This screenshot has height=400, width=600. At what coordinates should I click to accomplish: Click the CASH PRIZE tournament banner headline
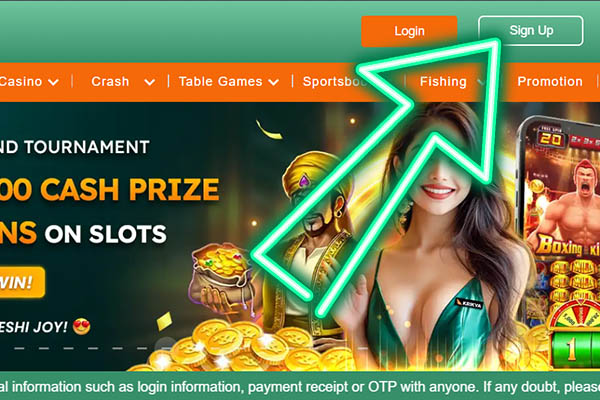click(110, 189)
